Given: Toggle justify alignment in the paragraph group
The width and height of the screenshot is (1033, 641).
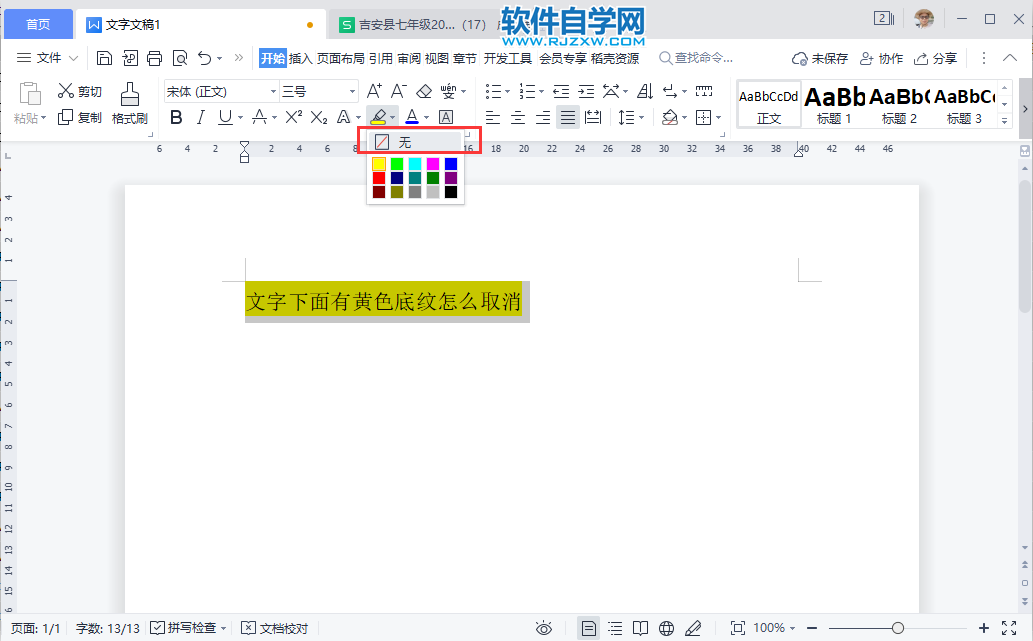Looking at the screenshot, I should pyautogui.click(x=567, y=117).
